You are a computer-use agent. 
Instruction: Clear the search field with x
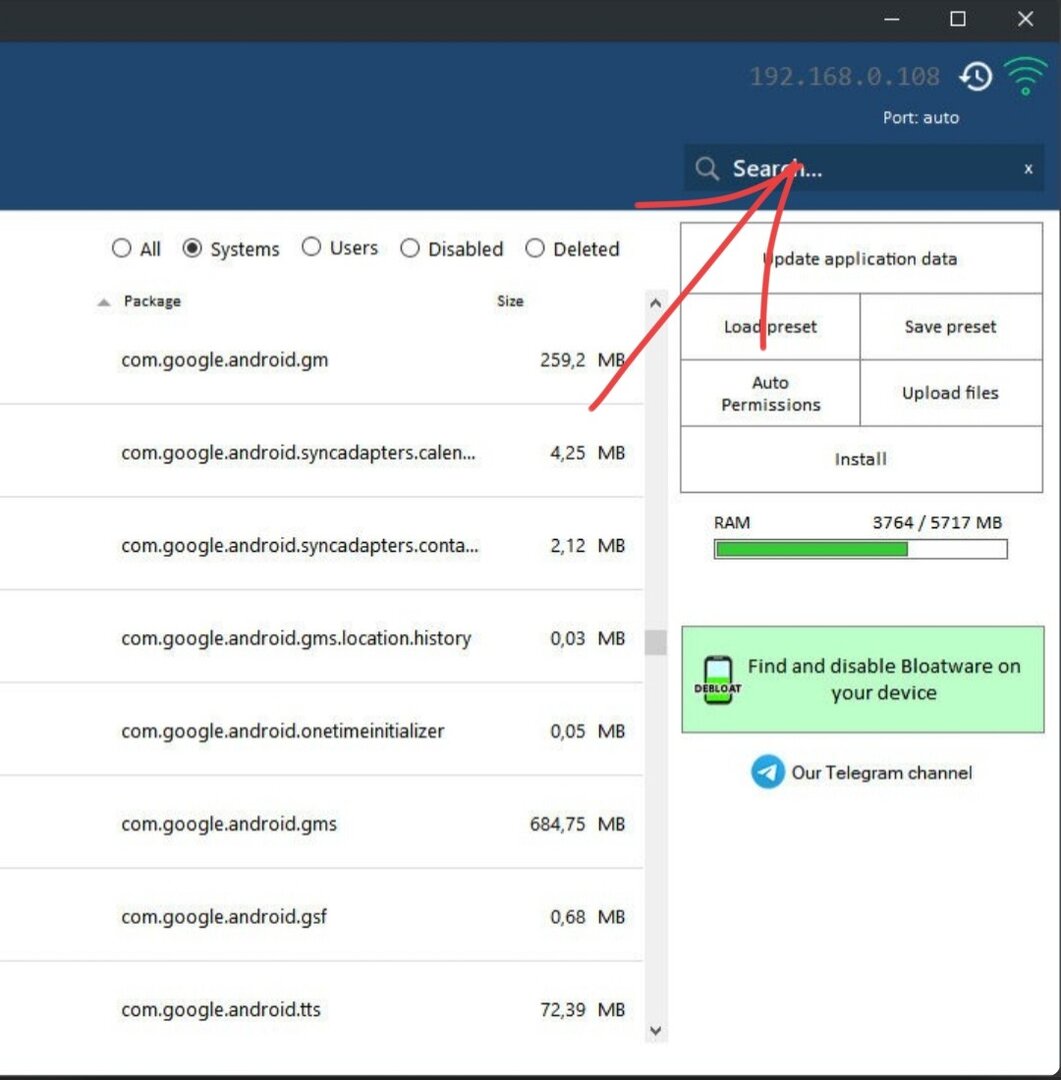click(1027, 169)
